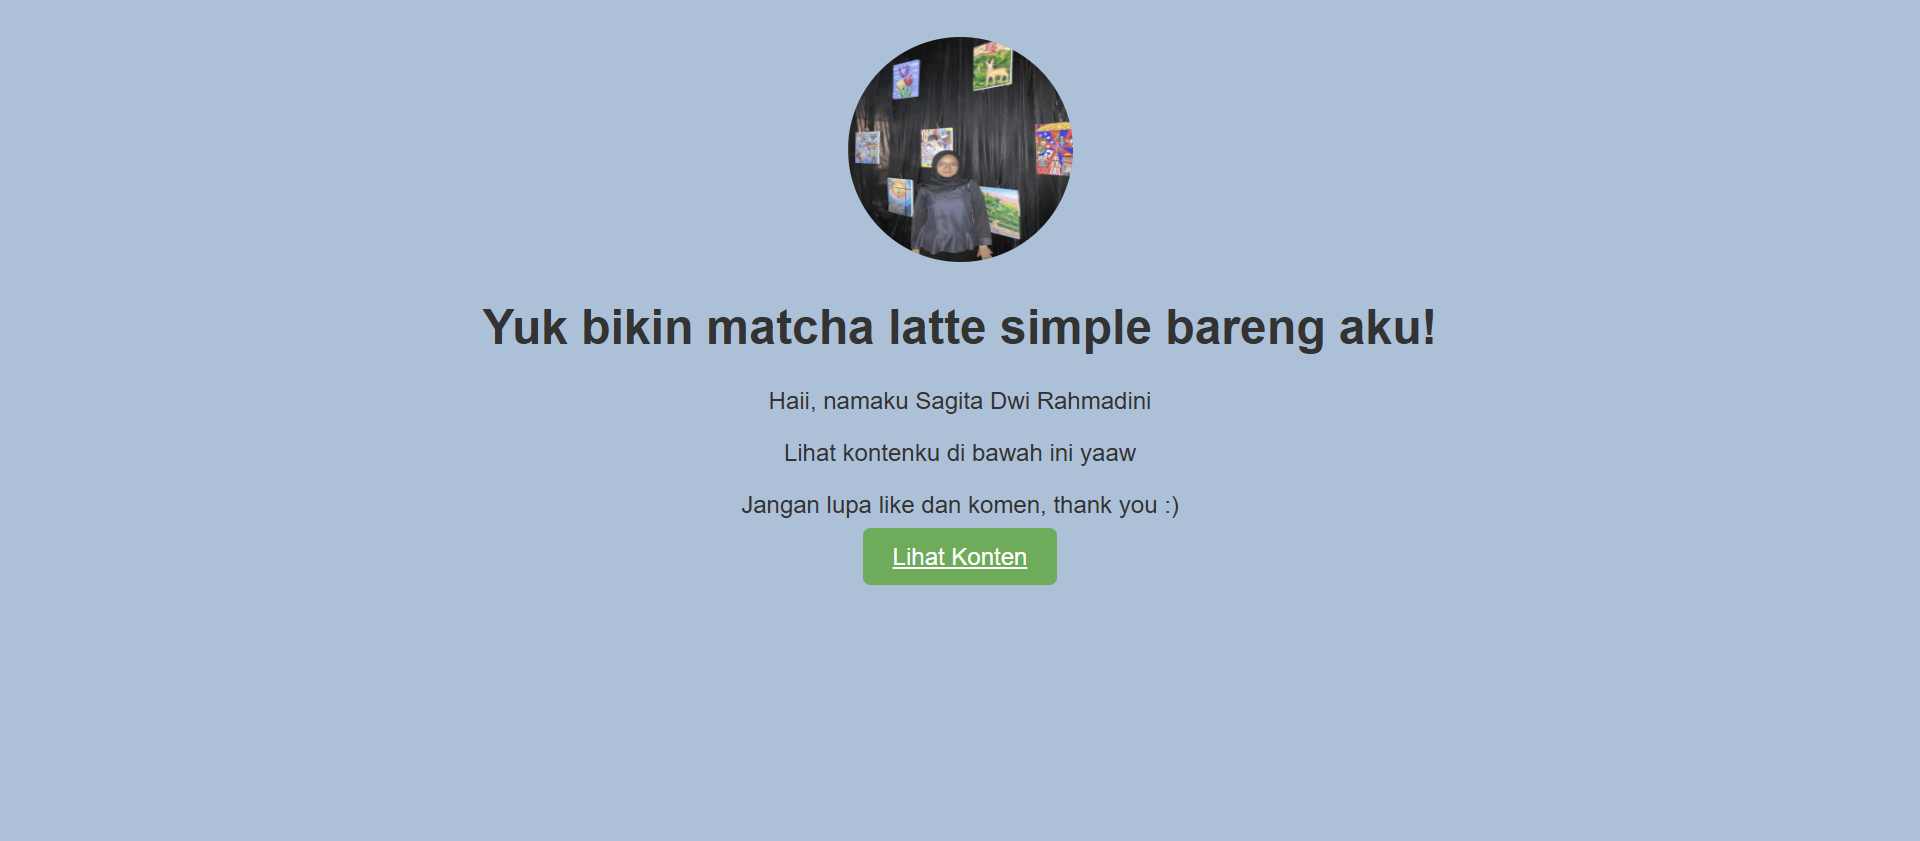Click the "Lihat kontenku di bawah ini yaaw" text
This screenshot has width=1920, height=841.
pyautogui.click(x=959, y=453)
